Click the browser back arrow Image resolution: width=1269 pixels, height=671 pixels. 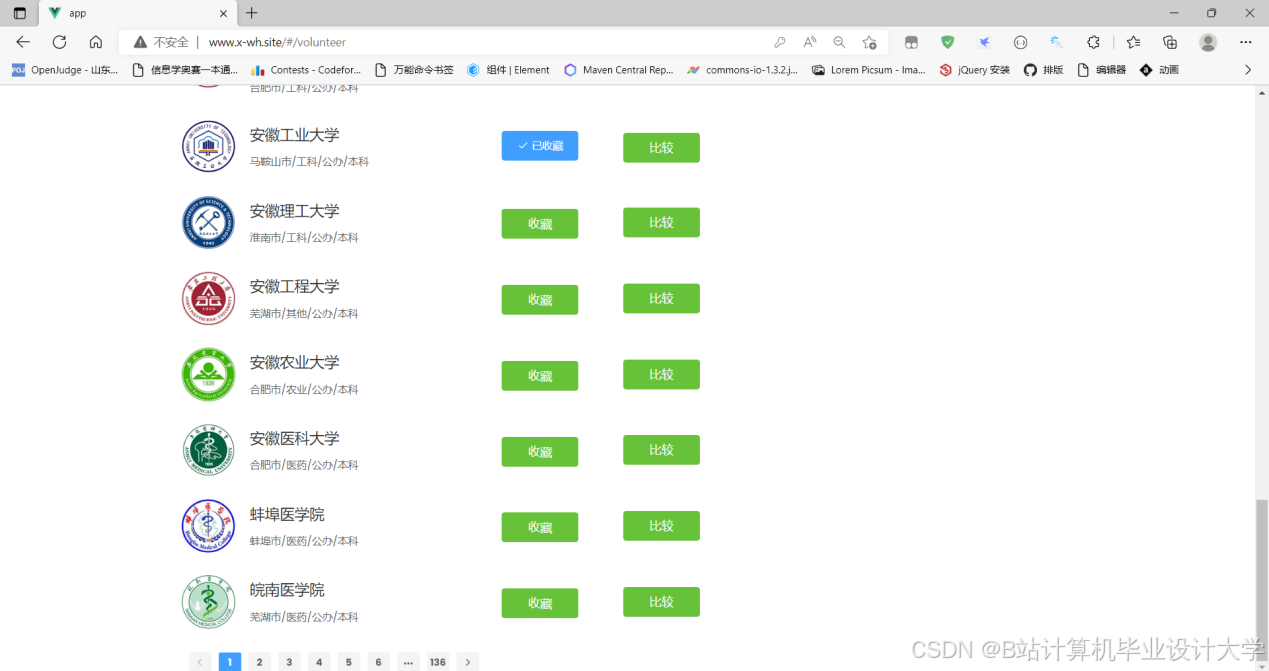[23, 42]
